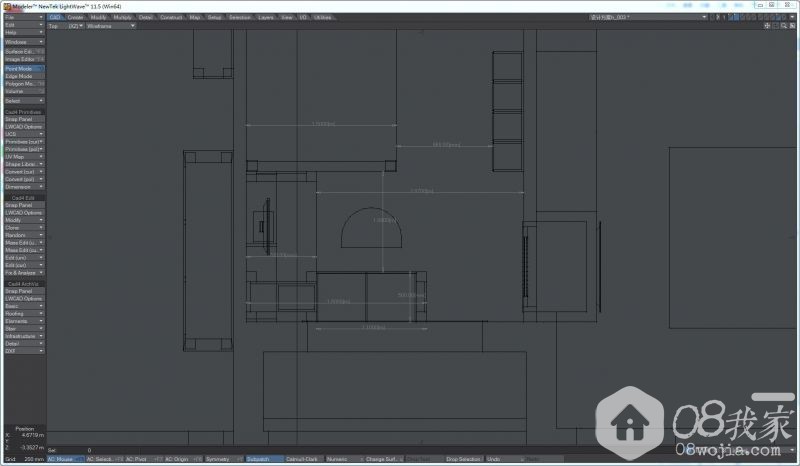This screenshot has height=466, width=800.
Task: Click the Sel selection count field
Action: point(65,451)
